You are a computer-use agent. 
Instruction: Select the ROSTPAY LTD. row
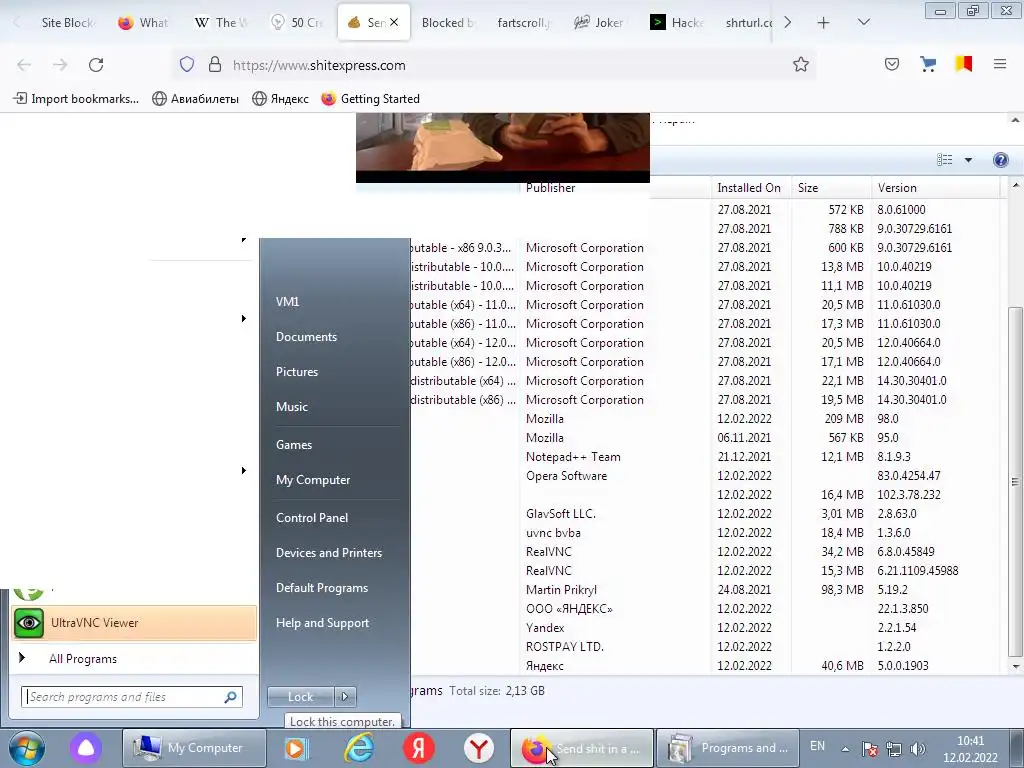pyautogui.click(x=705, y=647)
